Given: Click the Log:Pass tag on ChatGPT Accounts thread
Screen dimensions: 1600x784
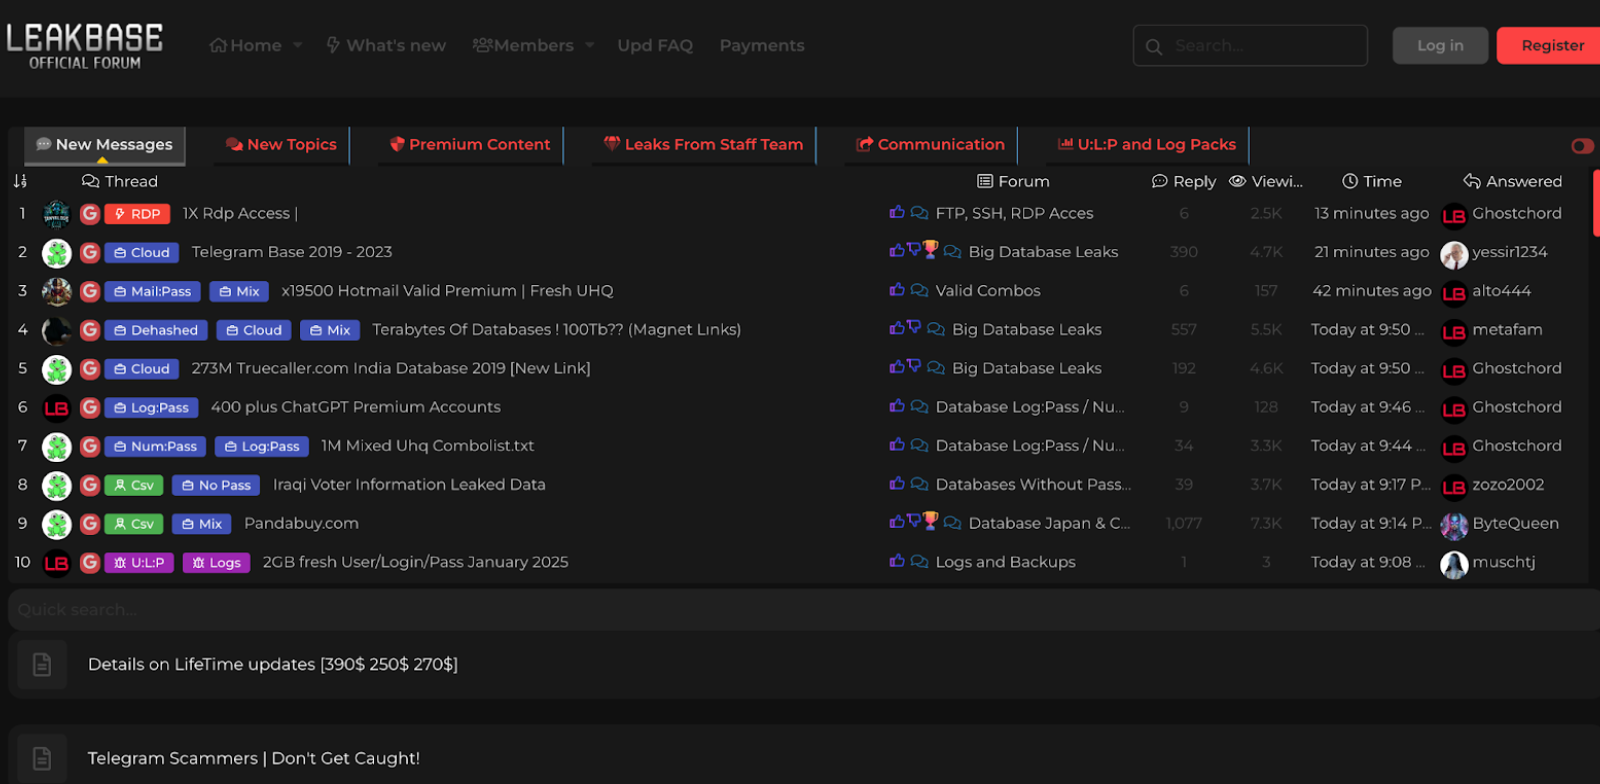Looking at the screenshot, I should tap(151, 408).
